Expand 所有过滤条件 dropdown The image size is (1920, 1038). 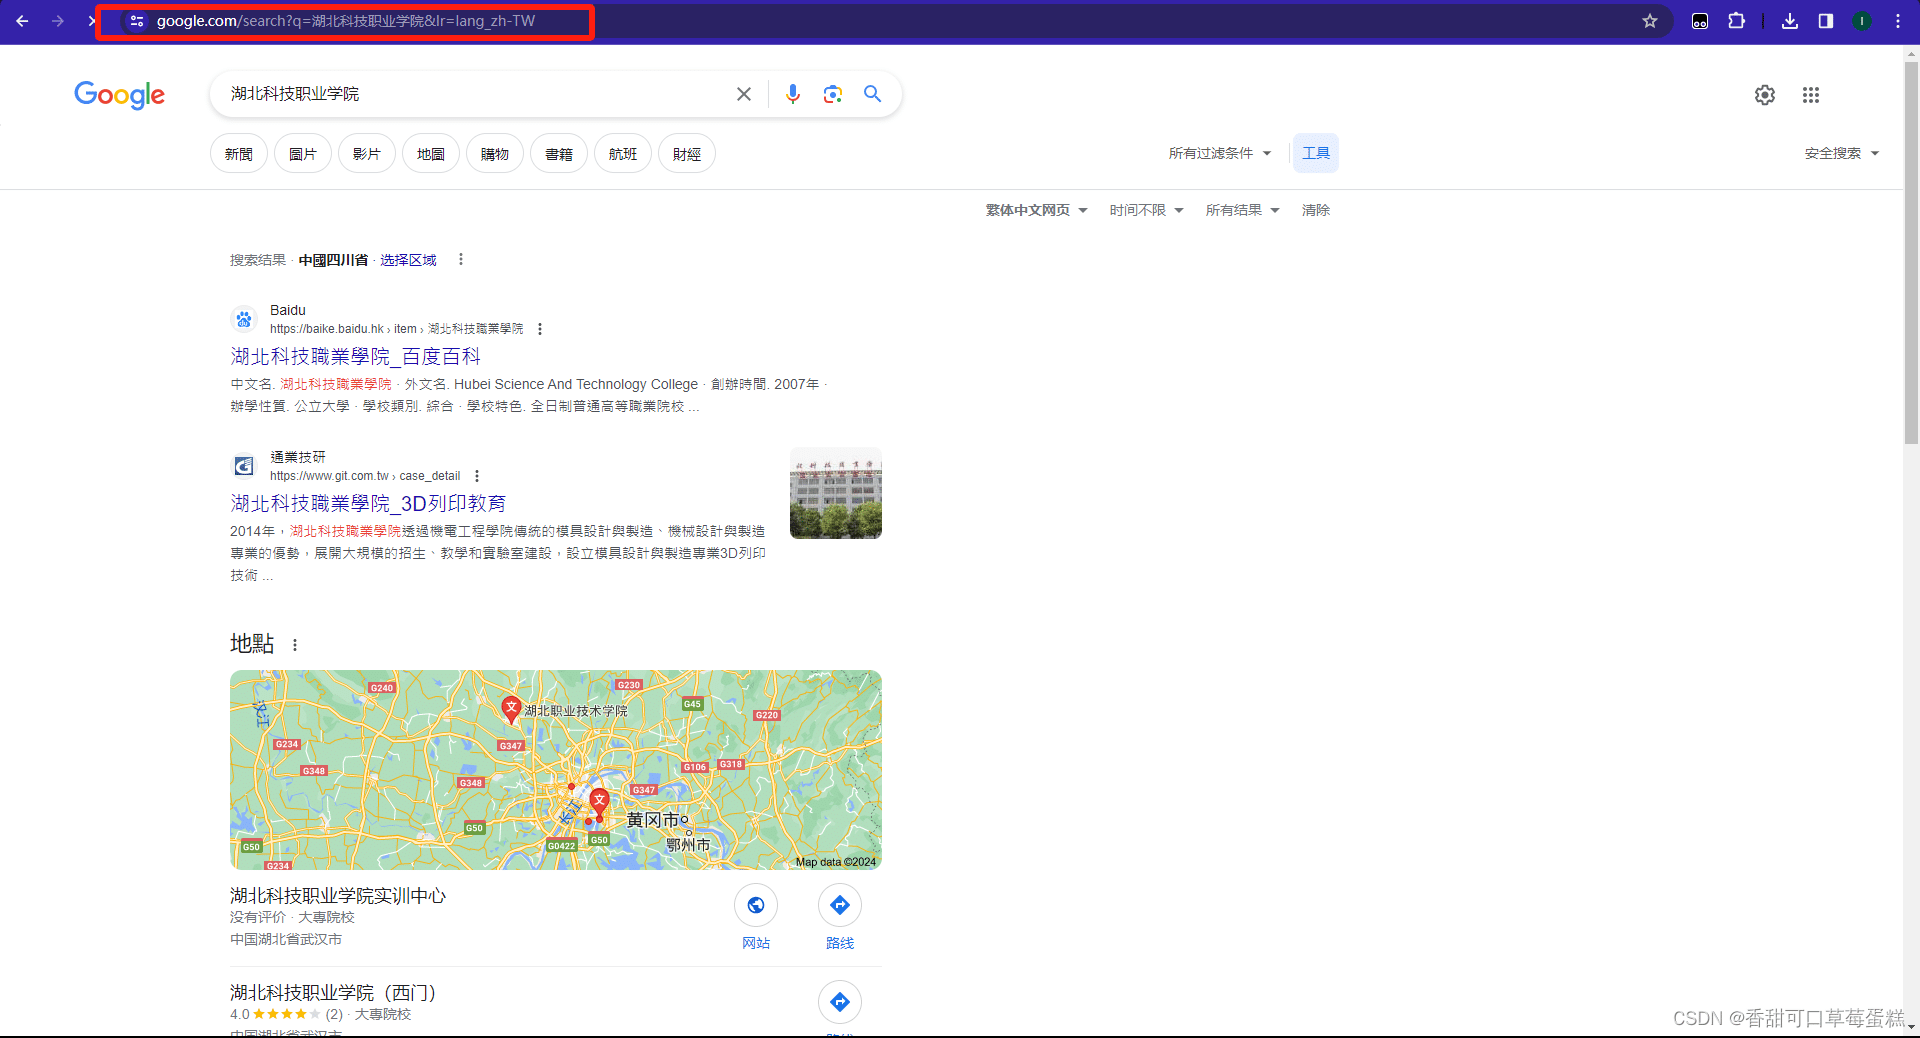[1220, 154]
